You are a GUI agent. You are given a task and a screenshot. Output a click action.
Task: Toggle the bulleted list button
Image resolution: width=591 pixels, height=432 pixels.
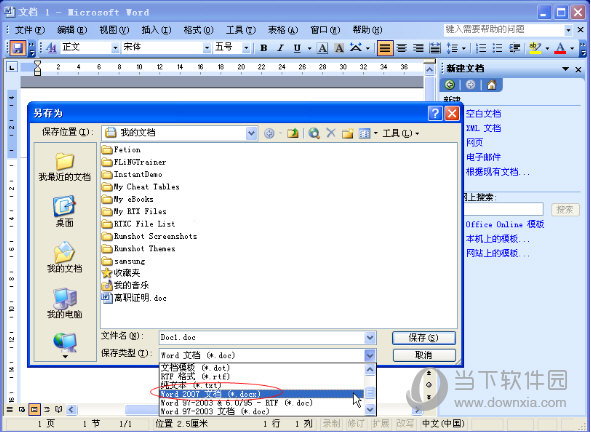498,48
